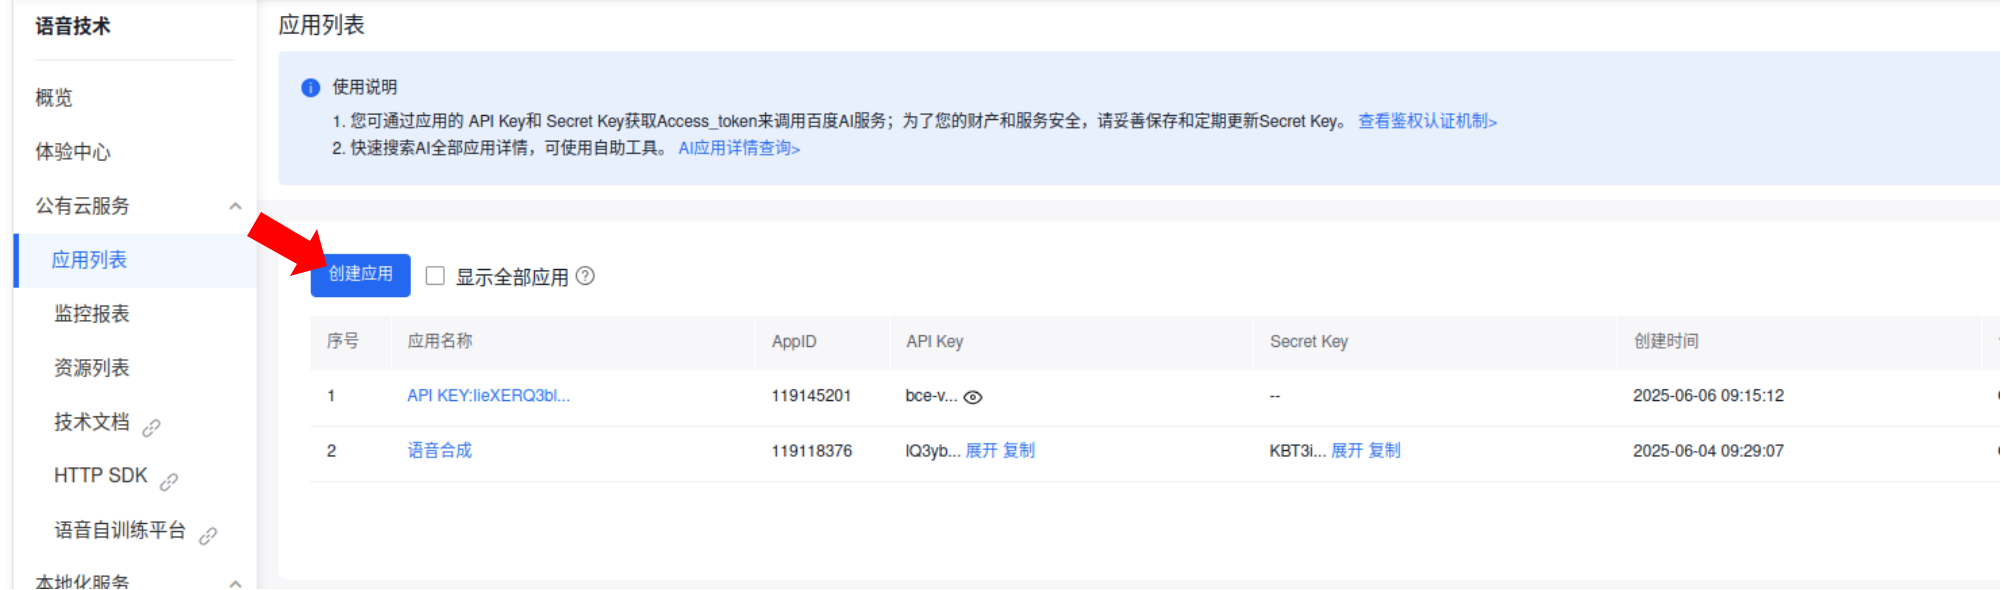The width and height of the screenshot is (2001, 590).
Task: Open the 查看鉴权认证机制 link
Action: [1427, 121]
